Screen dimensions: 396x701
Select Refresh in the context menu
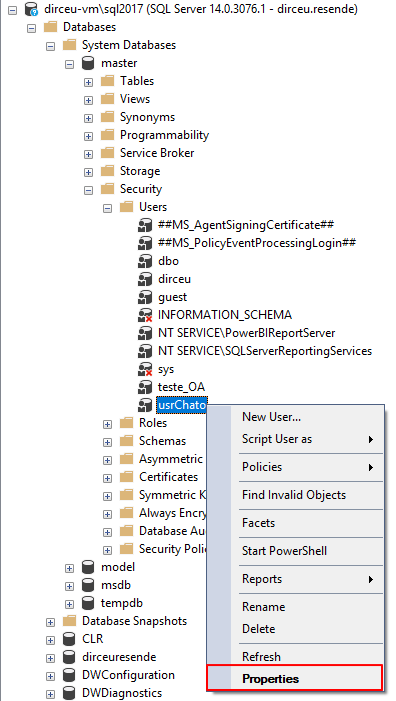[295, 657]
